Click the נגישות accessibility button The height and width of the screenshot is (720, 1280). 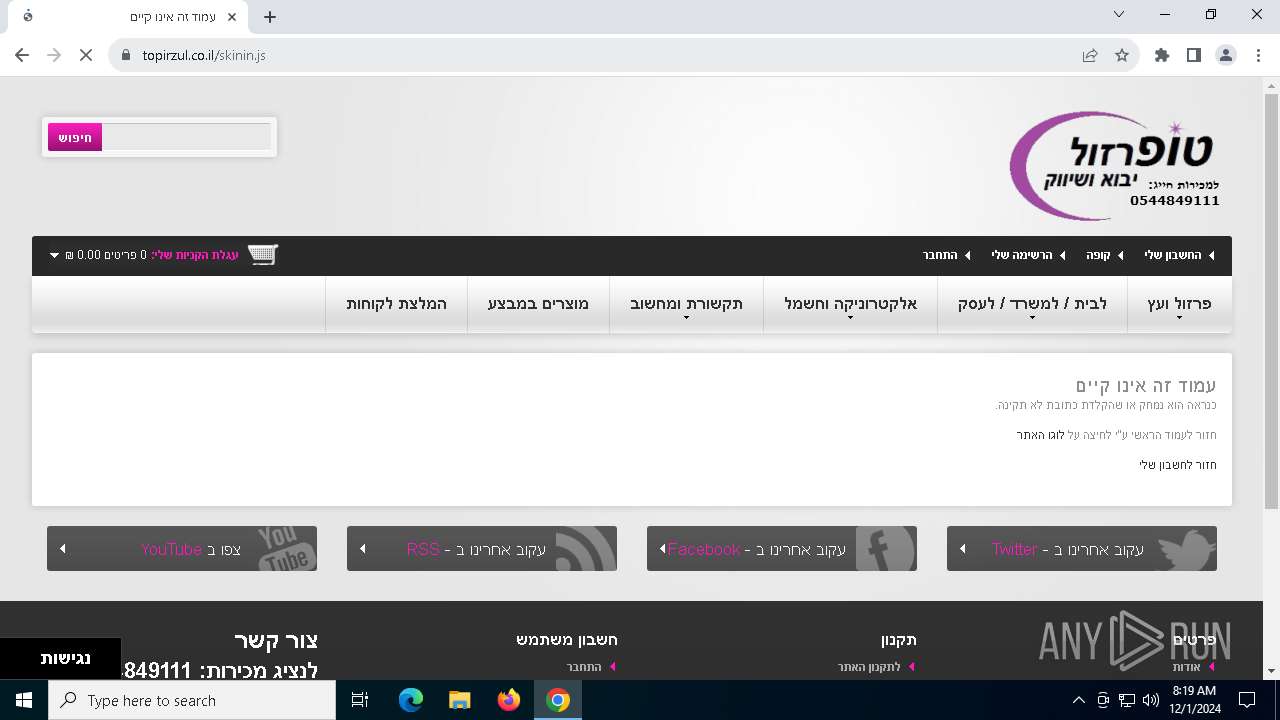pyautogui.click(x=62, y=658)
